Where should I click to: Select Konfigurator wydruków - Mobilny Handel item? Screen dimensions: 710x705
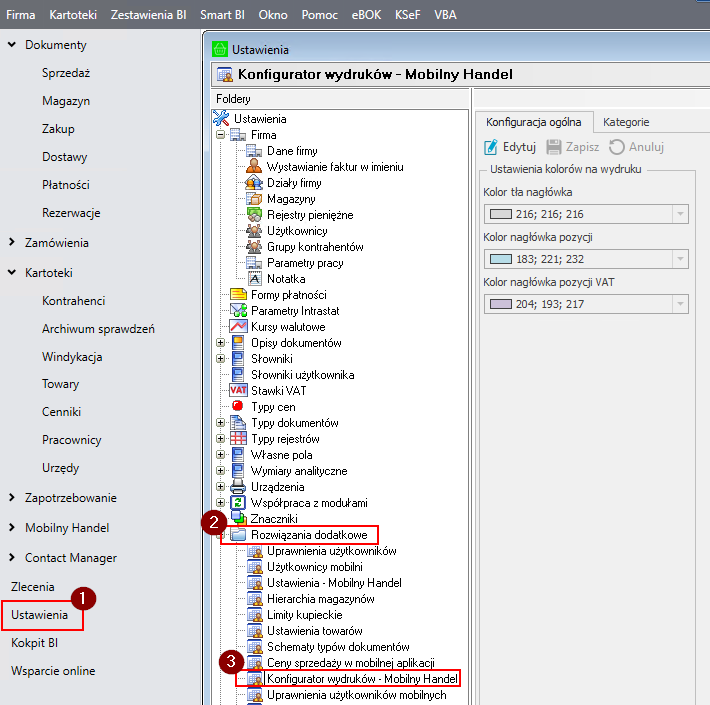click(x=362, y=679)
